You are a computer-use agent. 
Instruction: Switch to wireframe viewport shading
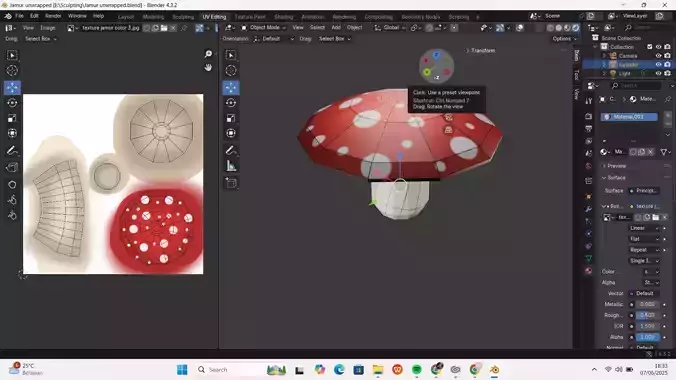click(x=551, y=28)
